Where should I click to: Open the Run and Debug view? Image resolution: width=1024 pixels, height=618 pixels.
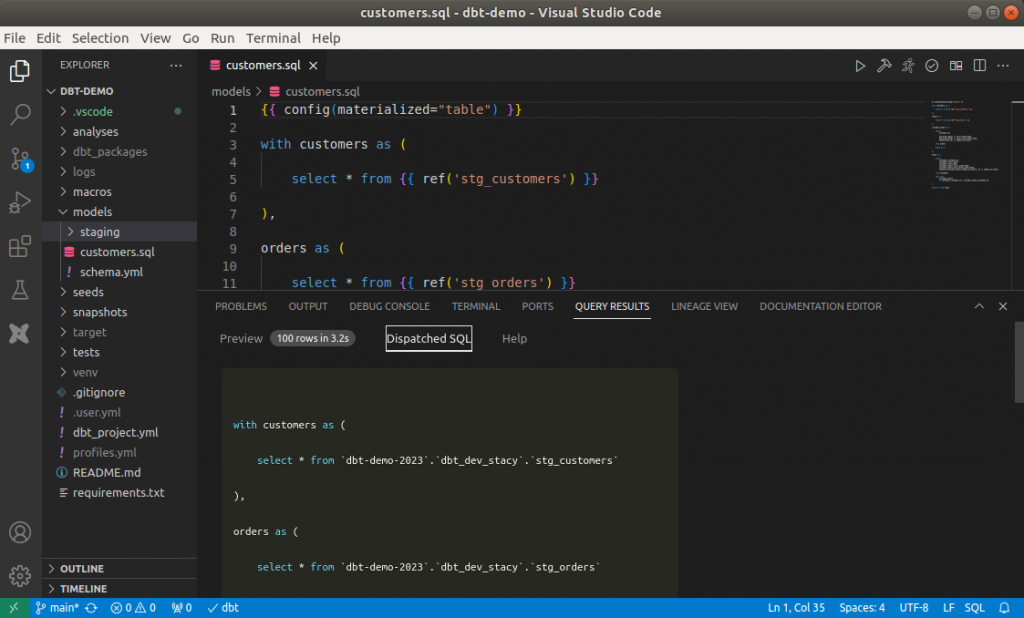pyautogui.click(x=20, y=203)
